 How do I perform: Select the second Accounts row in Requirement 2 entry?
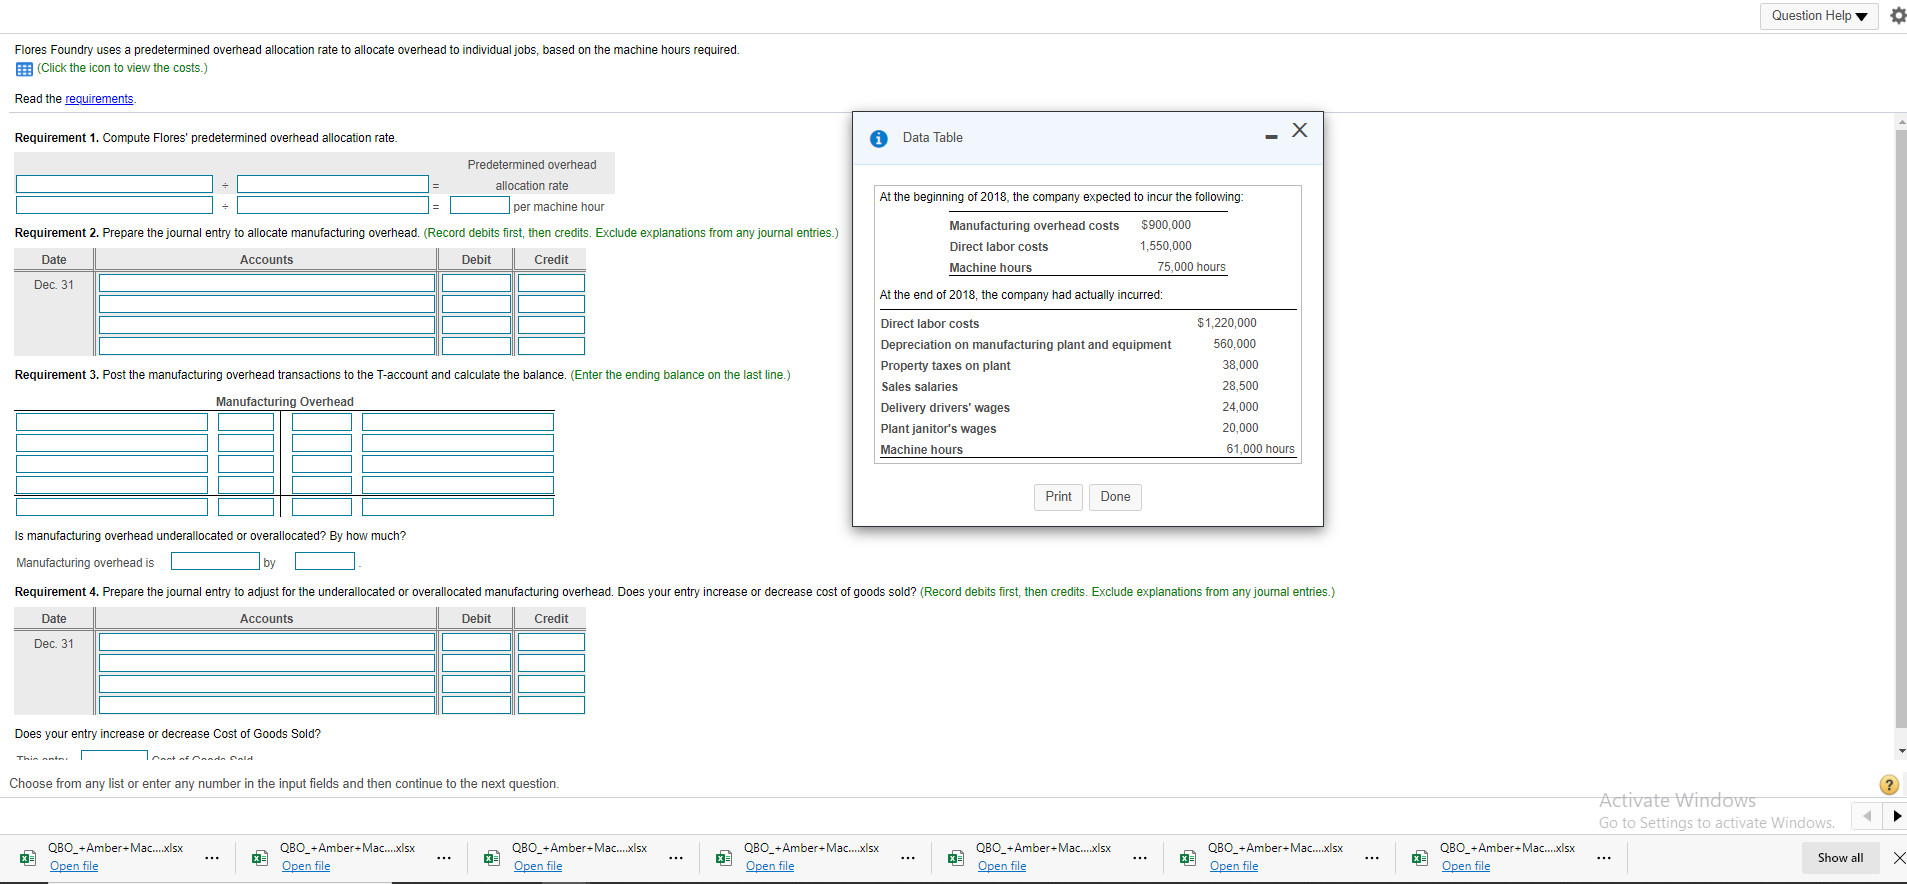tap(267, 304)
